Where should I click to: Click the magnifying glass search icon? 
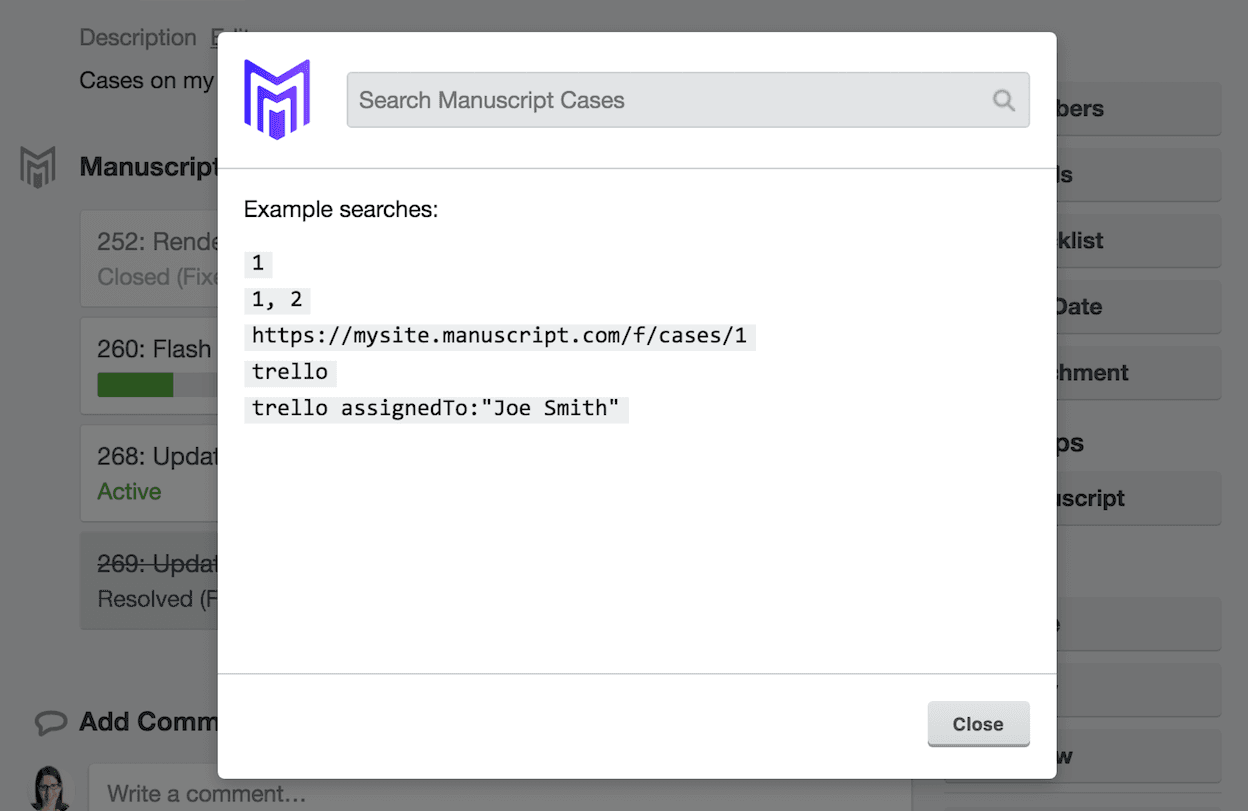coord(1003,100)
